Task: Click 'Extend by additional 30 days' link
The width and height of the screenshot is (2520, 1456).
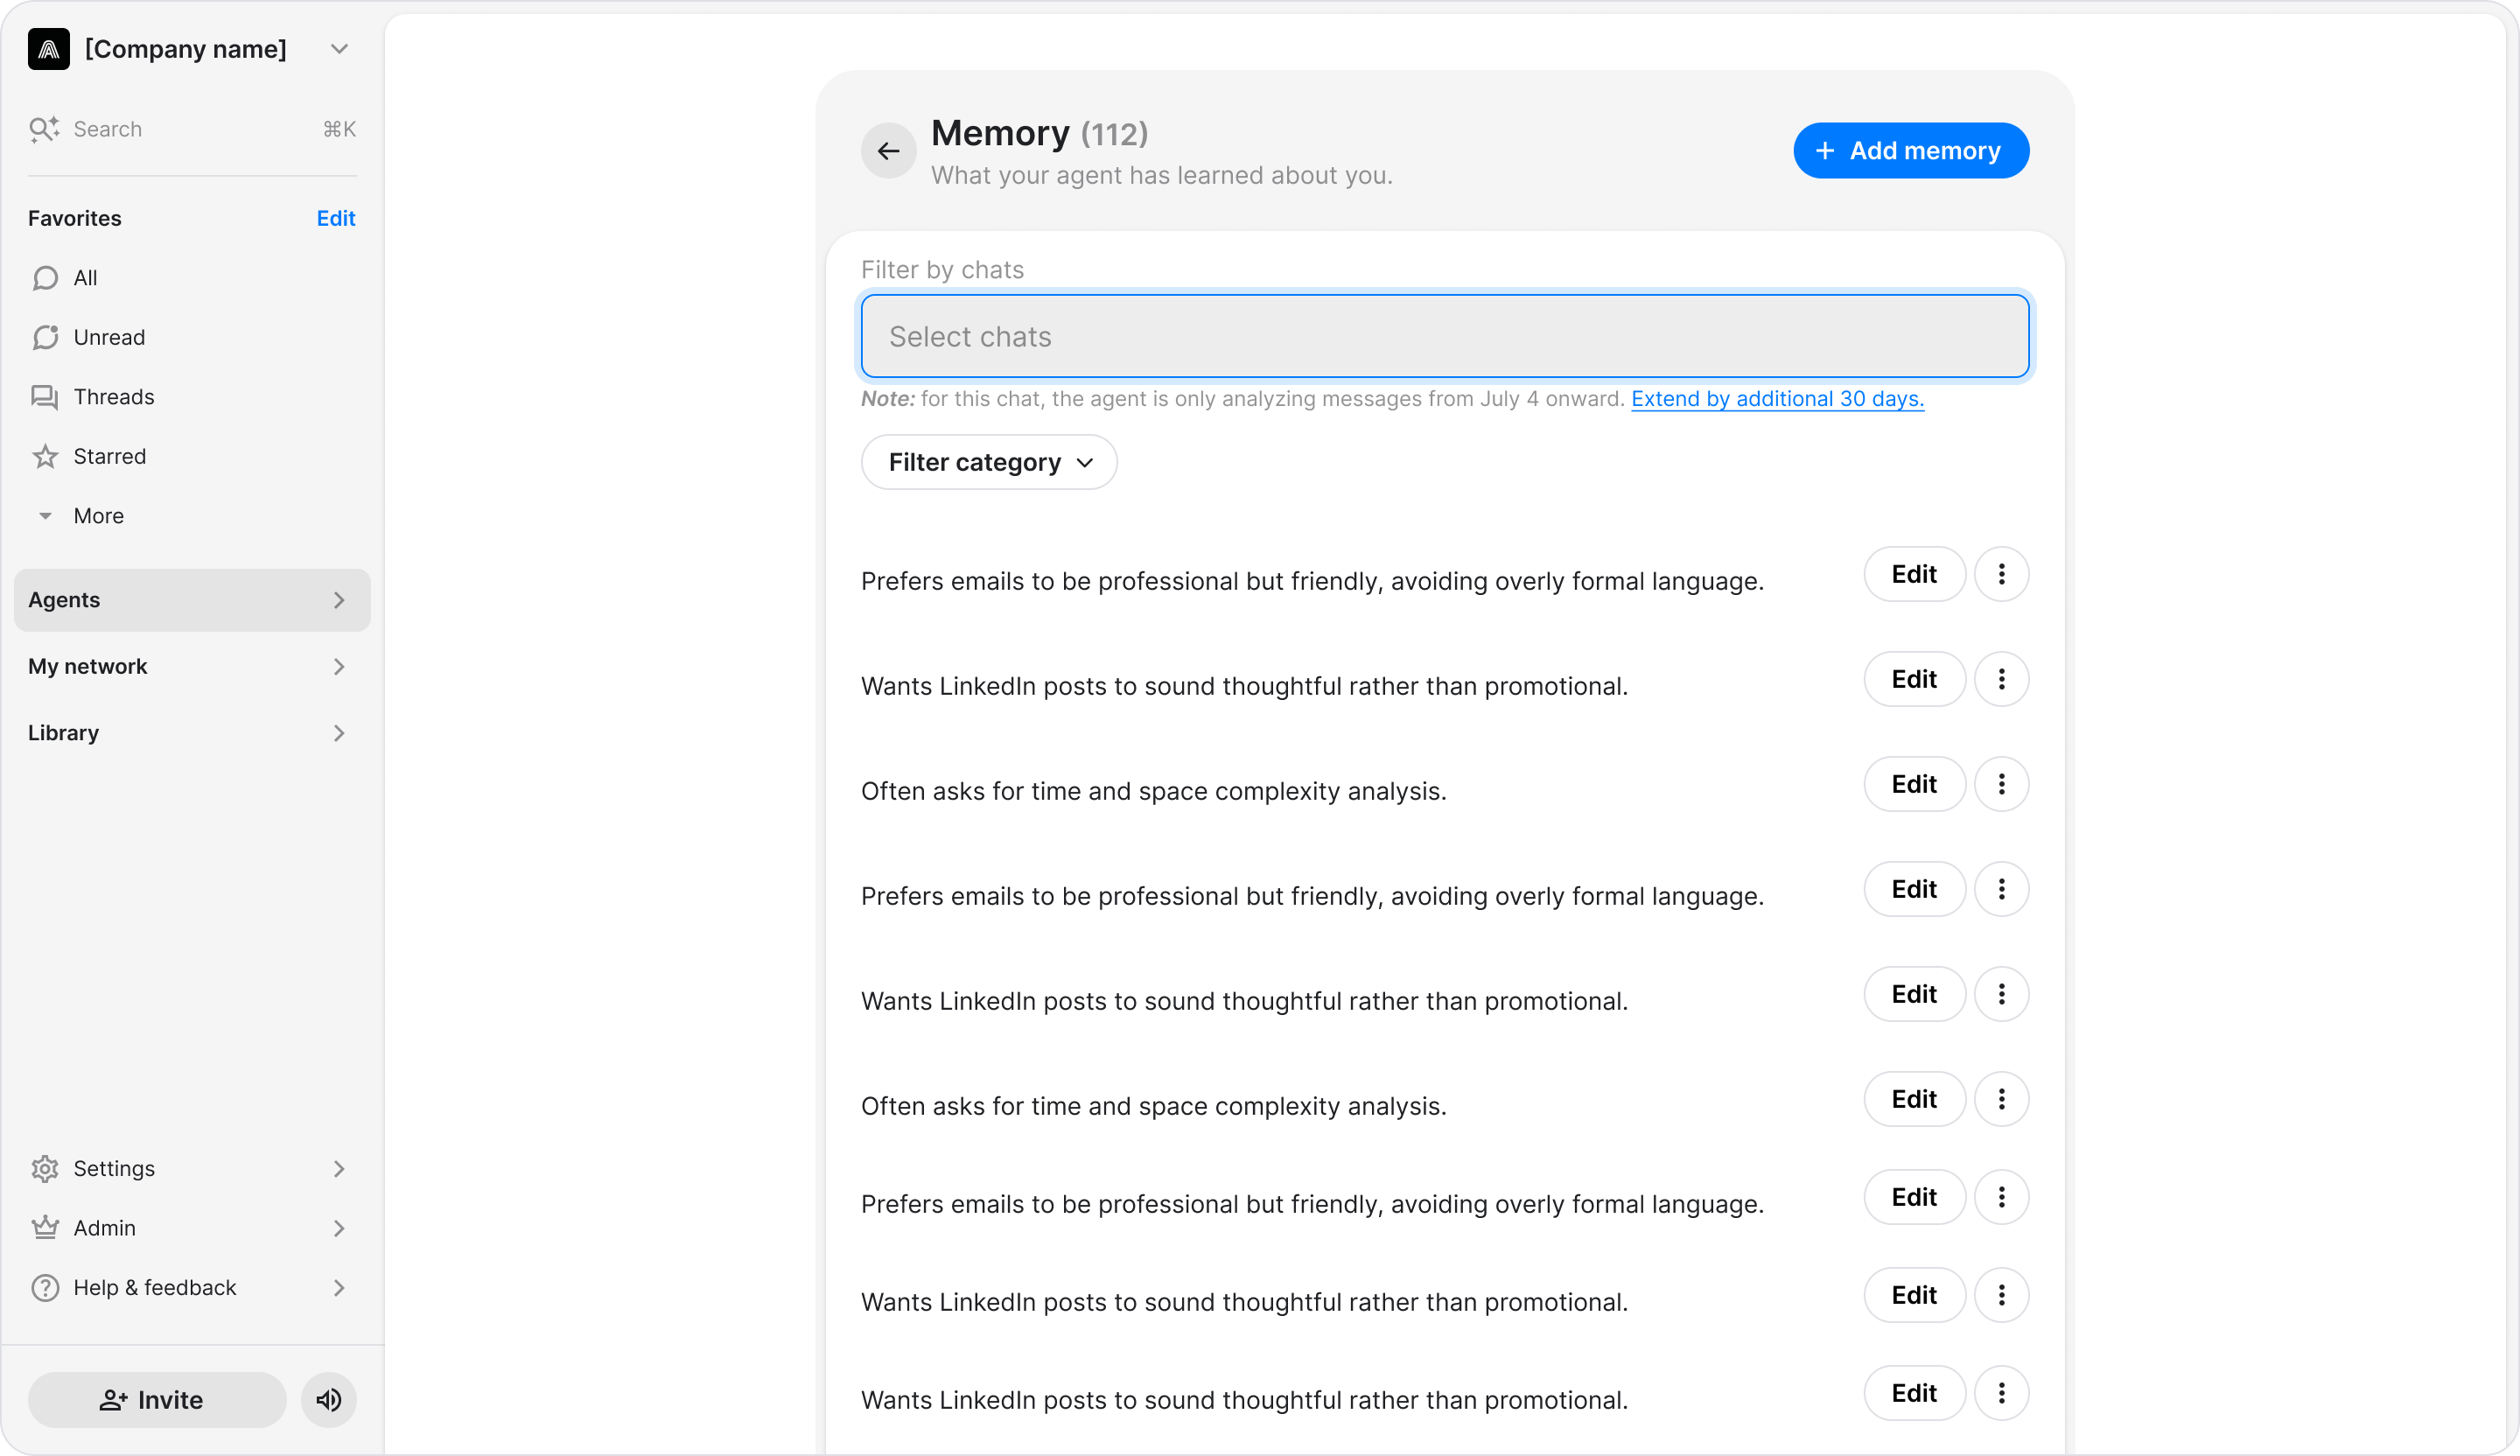Action: [1777, 398]
